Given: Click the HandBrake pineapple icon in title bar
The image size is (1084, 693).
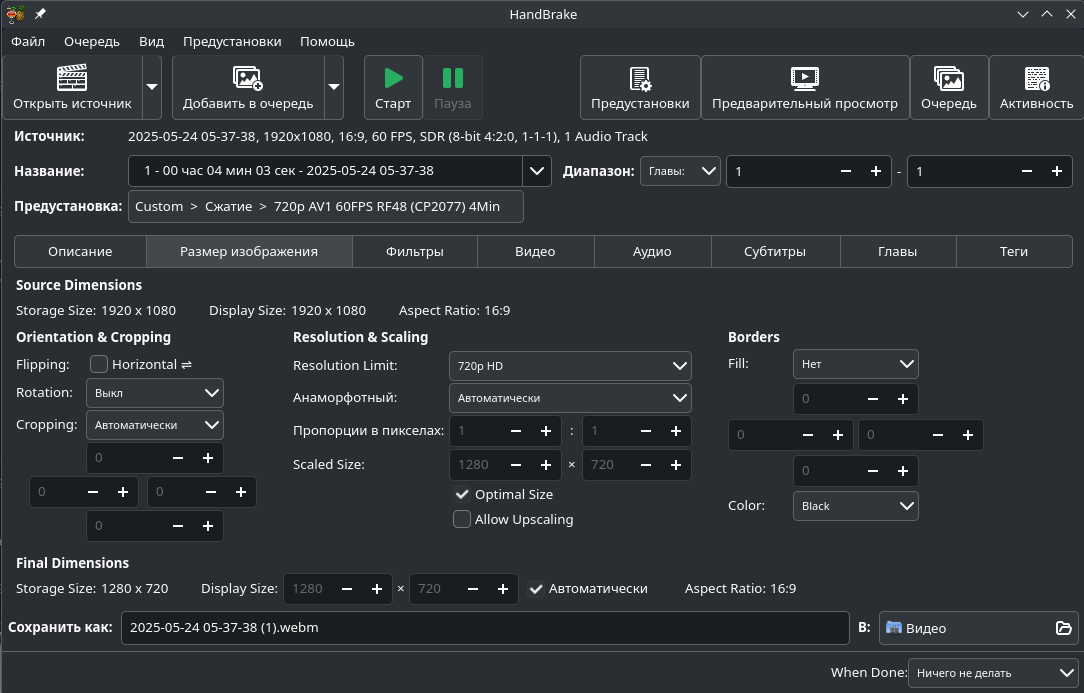Looking at the screenshot, I should pyautogui.click(x=15, y=14).
